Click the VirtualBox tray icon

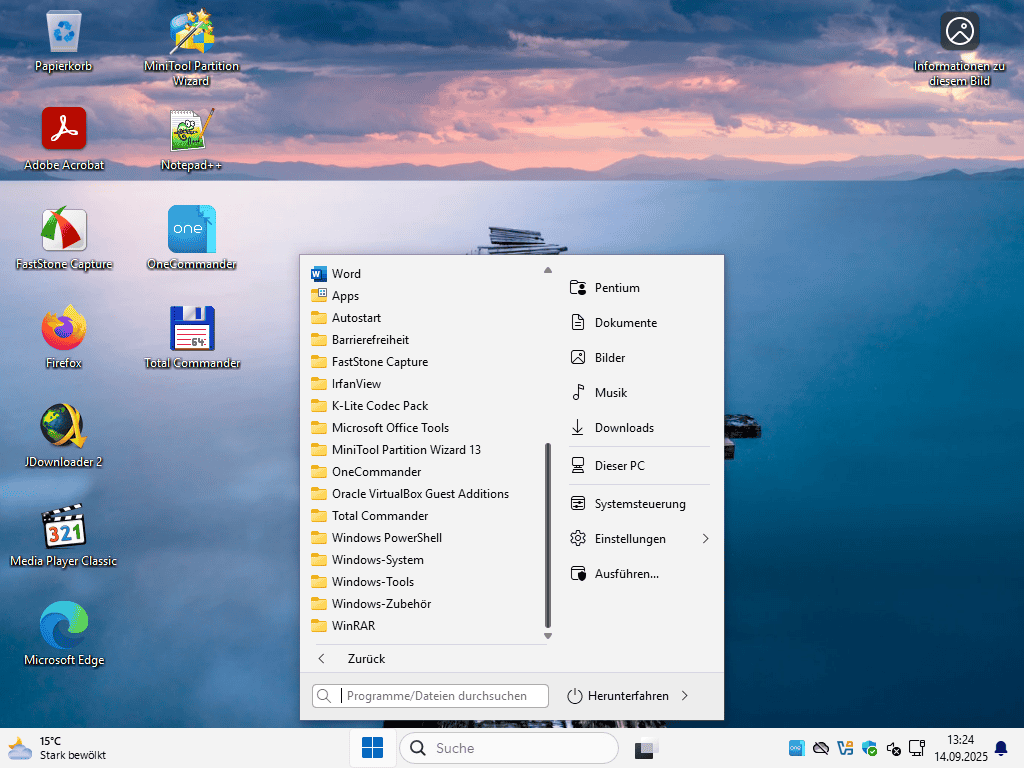click(845, 748)
